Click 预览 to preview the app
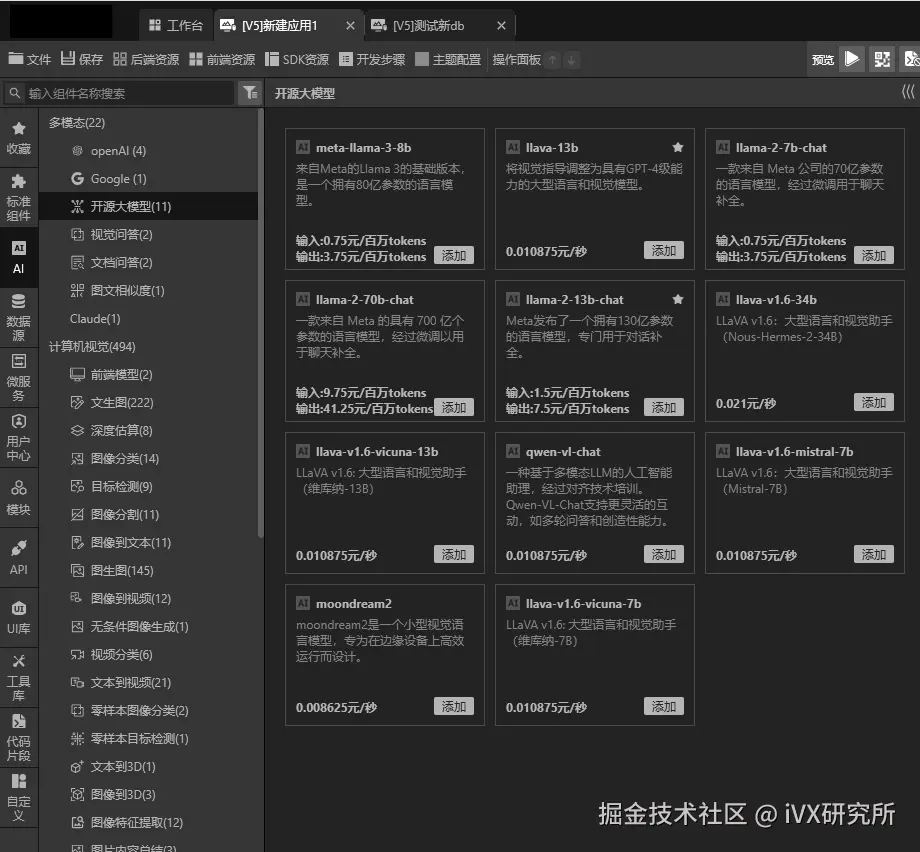Image resolution: width=920 pixels, height=852 pixels. click(822, 59)
